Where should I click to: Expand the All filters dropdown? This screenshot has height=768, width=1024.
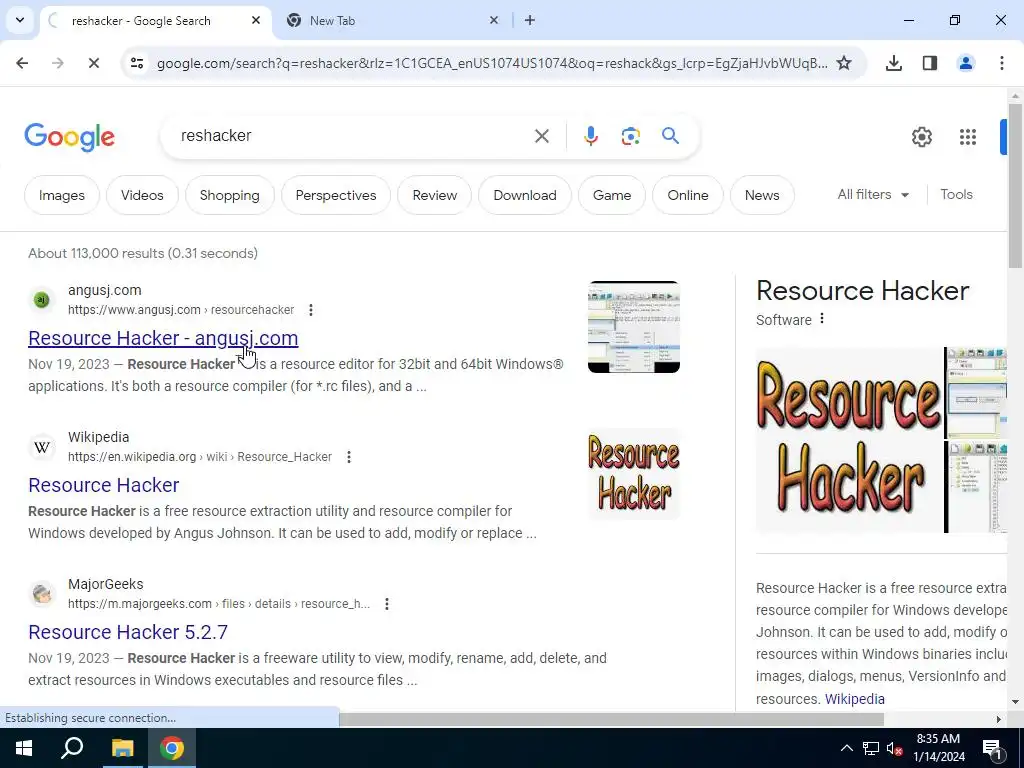point(873,195)
